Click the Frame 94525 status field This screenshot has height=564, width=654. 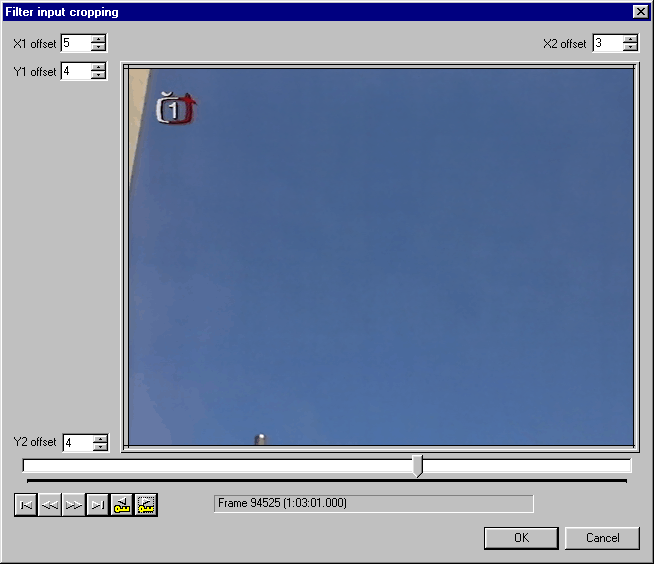point(373,504)
